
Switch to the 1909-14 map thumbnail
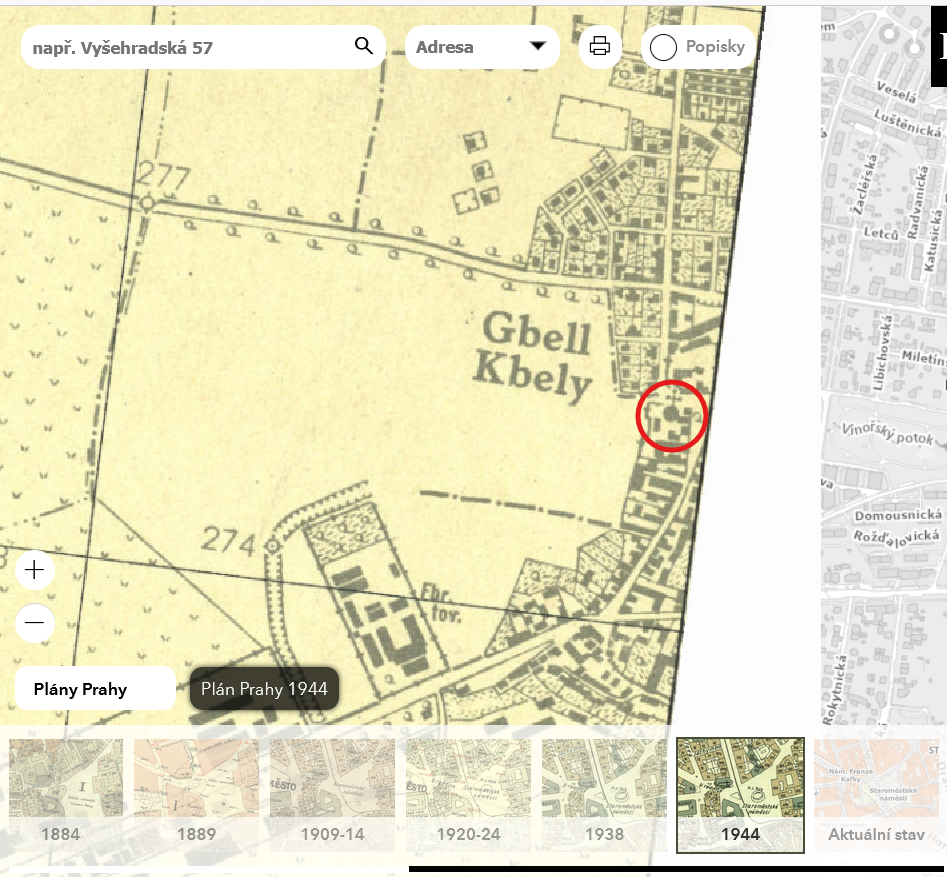[331, 795]
